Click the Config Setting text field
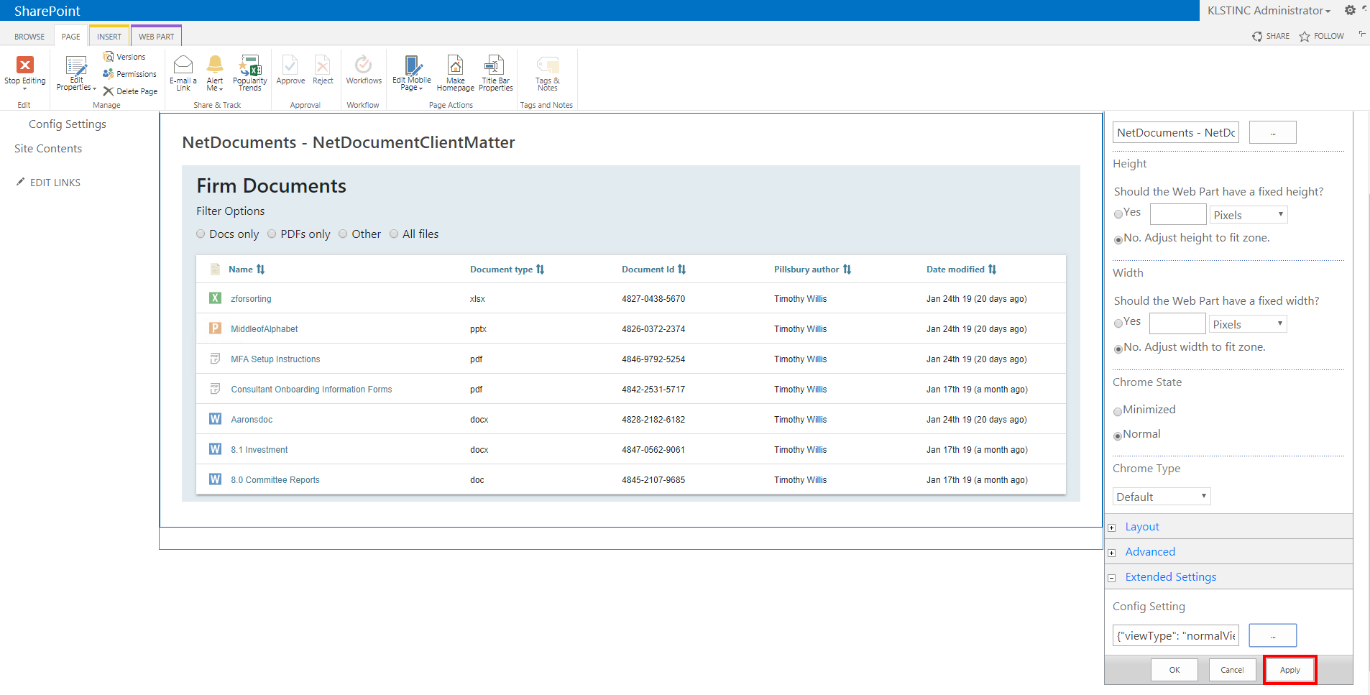 [x=1176, y=635]
